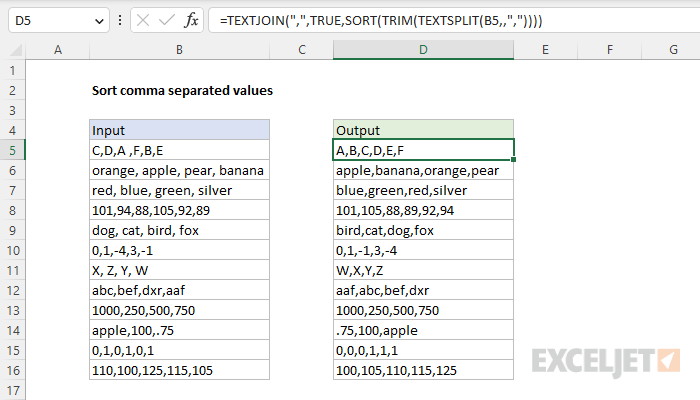The width and height of the screenshot is (700, 400).
Task: Select cell 'abc,bef,dxr,aaf'
Action: (x=179, y=290)
